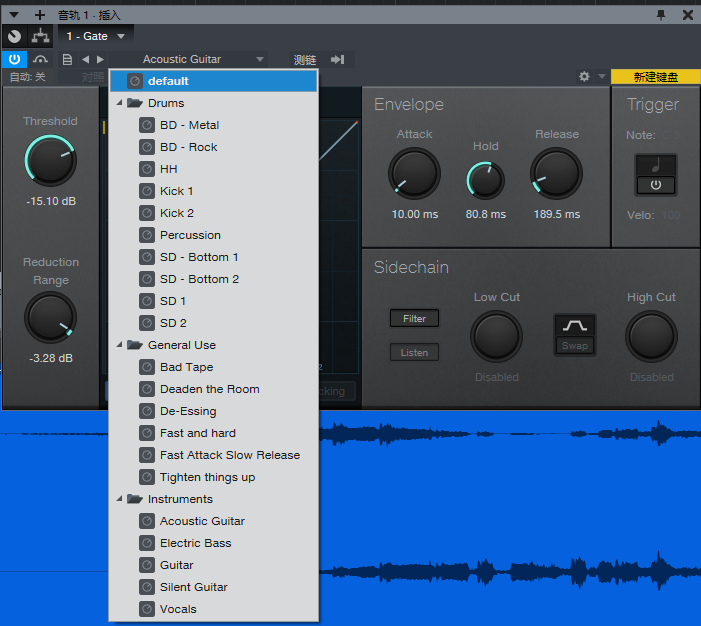This screenshot has width=701, height=626.
Task: Apply Tighten things up preset
Action: click(x=214, y=477)
